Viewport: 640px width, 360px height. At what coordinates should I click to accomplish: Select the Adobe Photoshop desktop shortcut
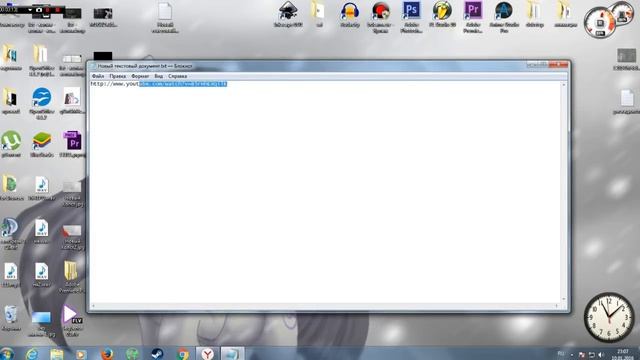coord(411,17)
